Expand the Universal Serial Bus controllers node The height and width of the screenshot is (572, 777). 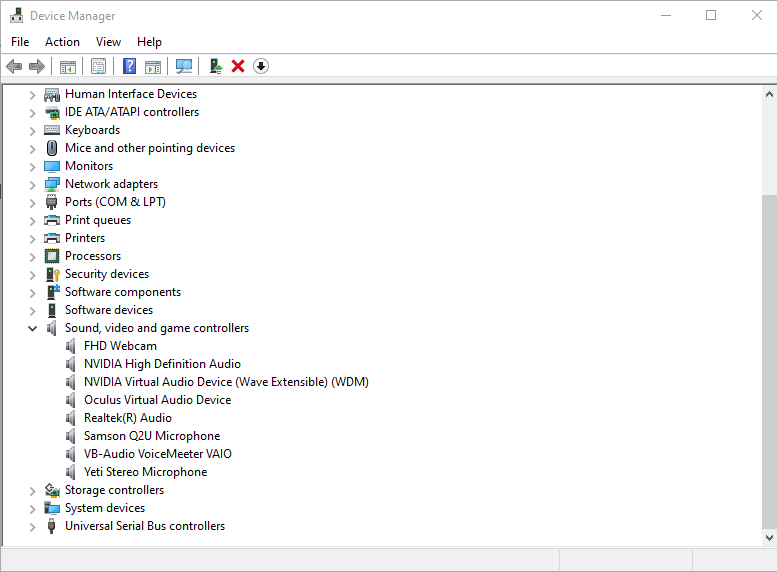[32, 526]
